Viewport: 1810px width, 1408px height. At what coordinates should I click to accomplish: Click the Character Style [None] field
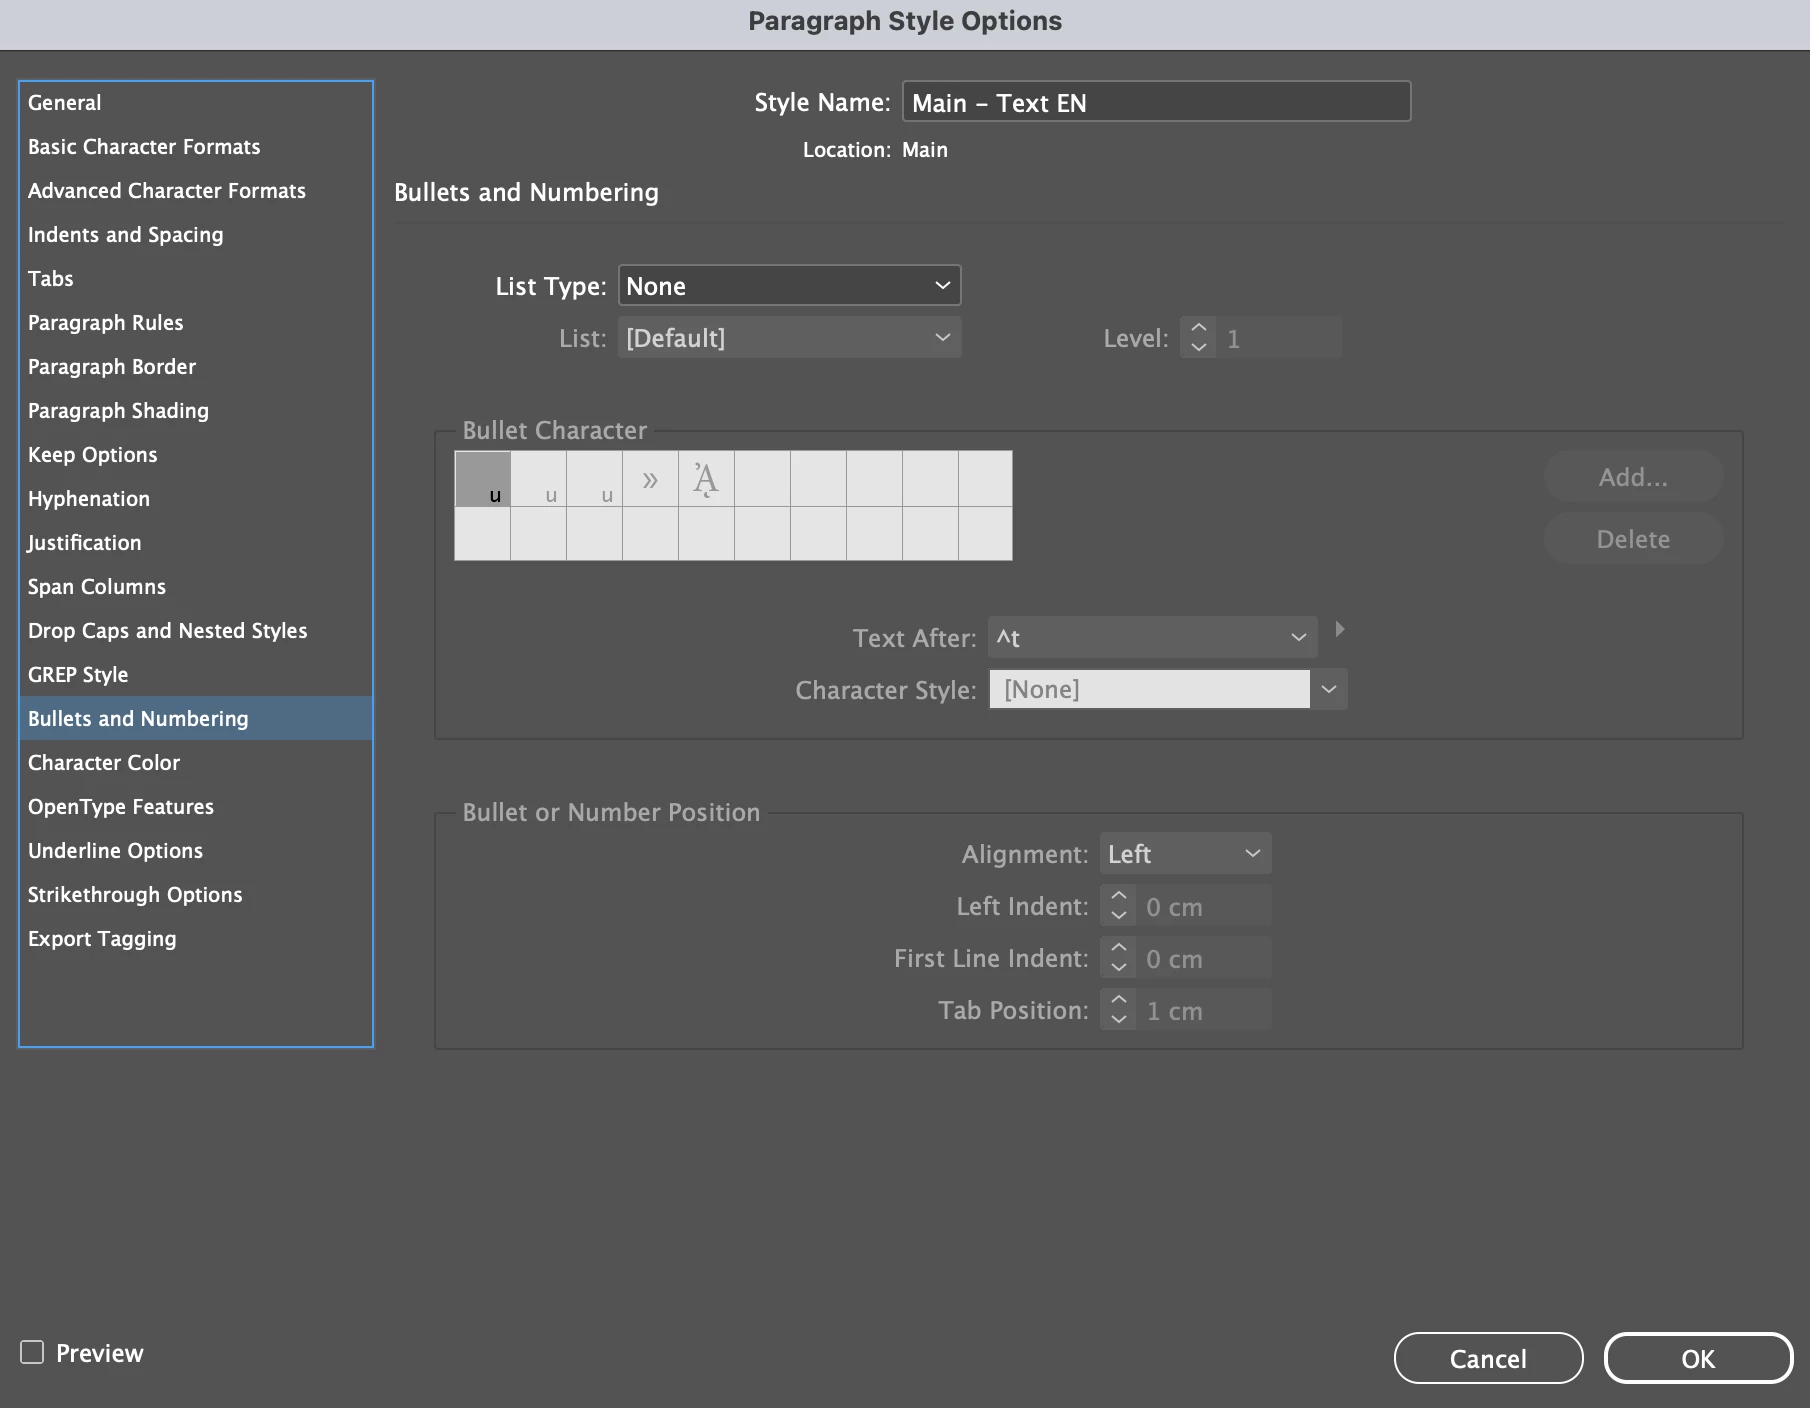(1149, 689)
